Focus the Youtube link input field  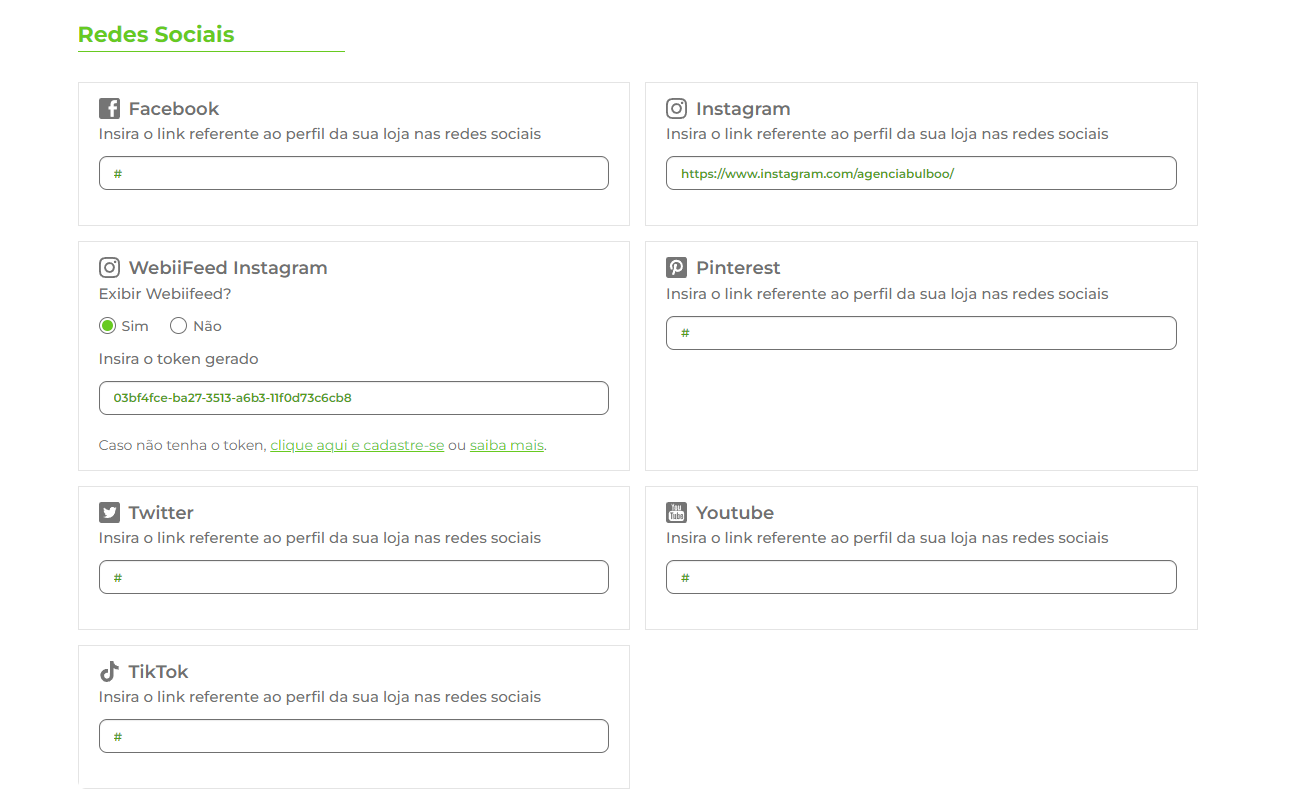click(921, 577)
